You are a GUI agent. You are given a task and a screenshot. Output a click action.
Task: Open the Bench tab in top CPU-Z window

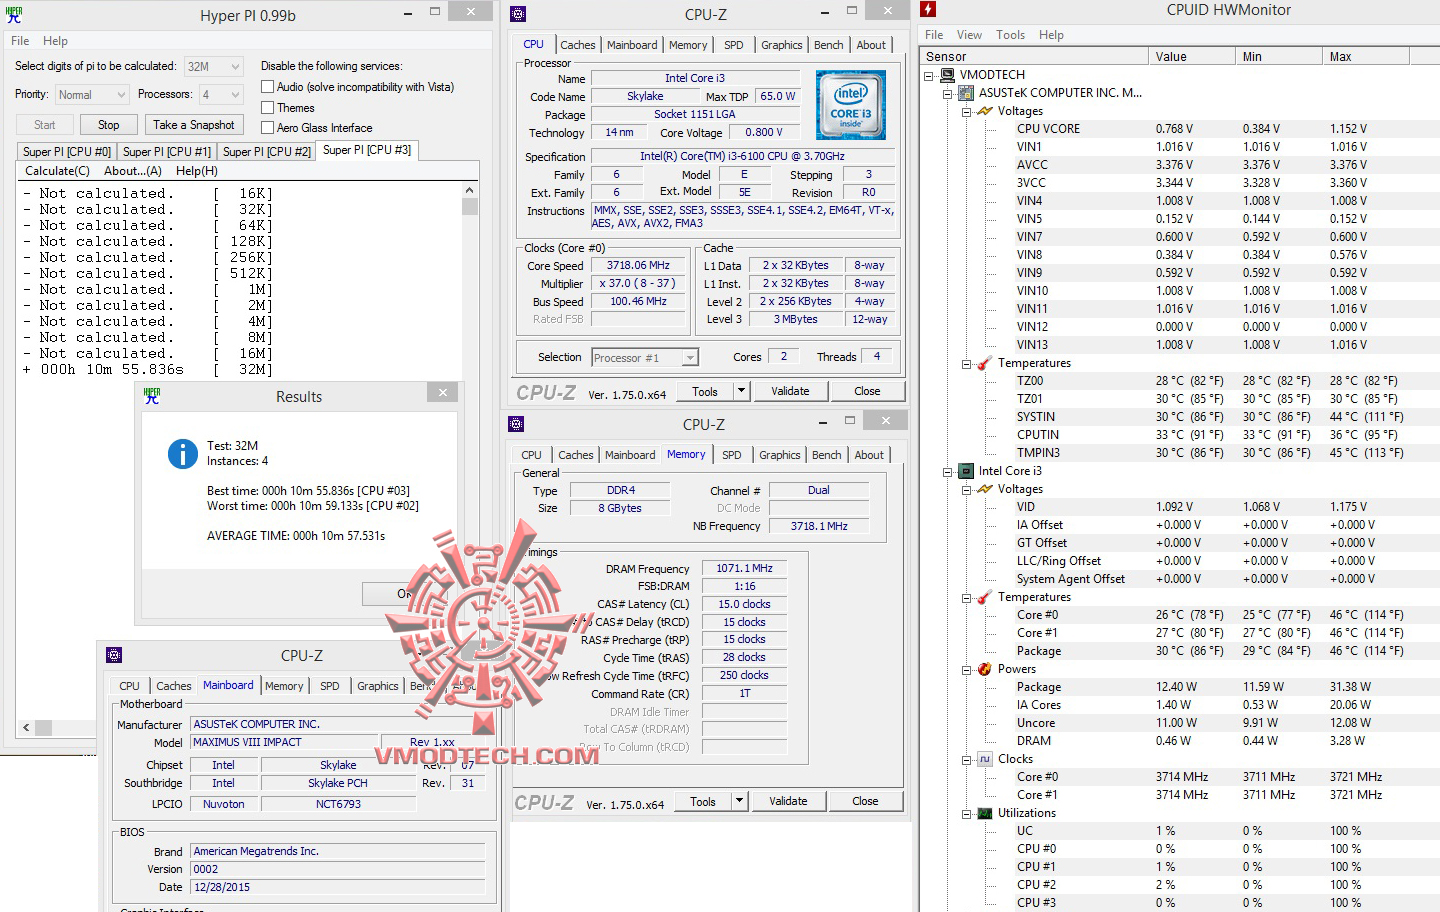[x=828, y=45]
